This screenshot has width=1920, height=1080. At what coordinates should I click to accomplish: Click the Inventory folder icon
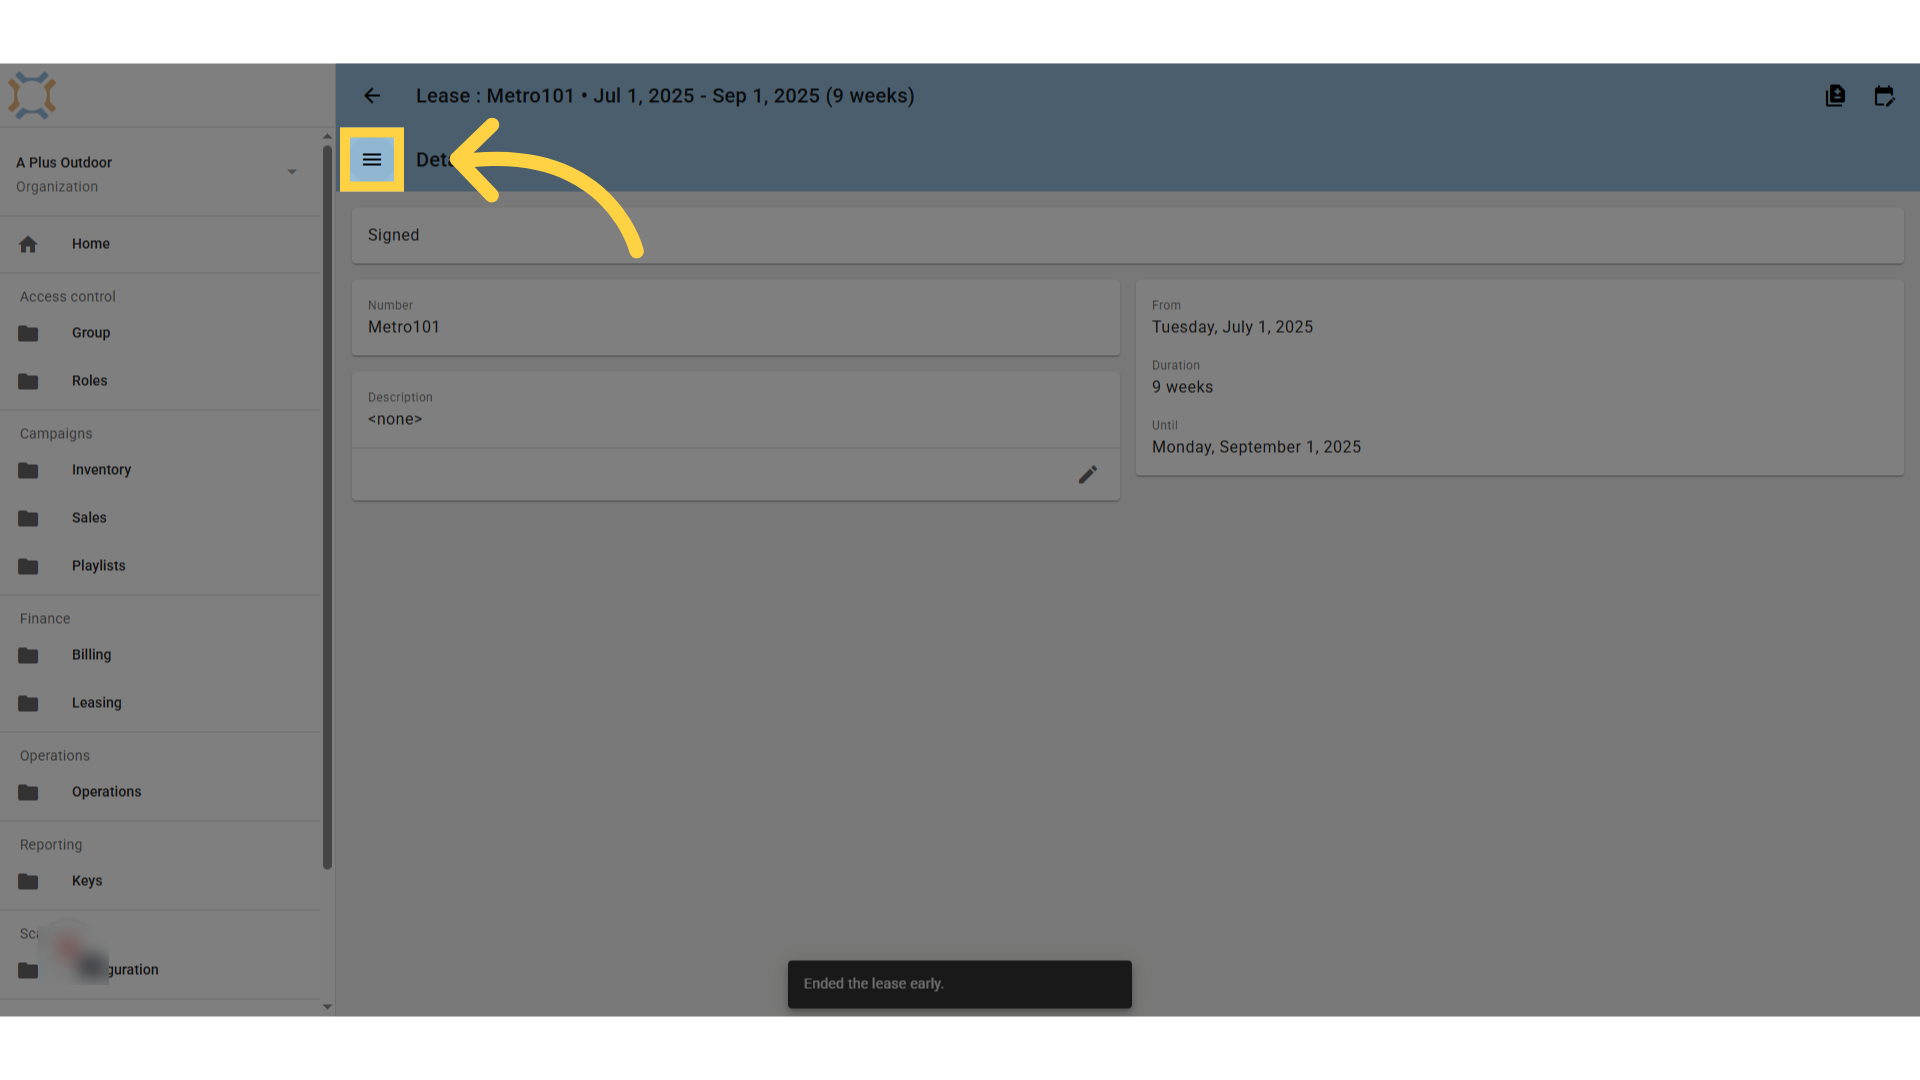28,470
